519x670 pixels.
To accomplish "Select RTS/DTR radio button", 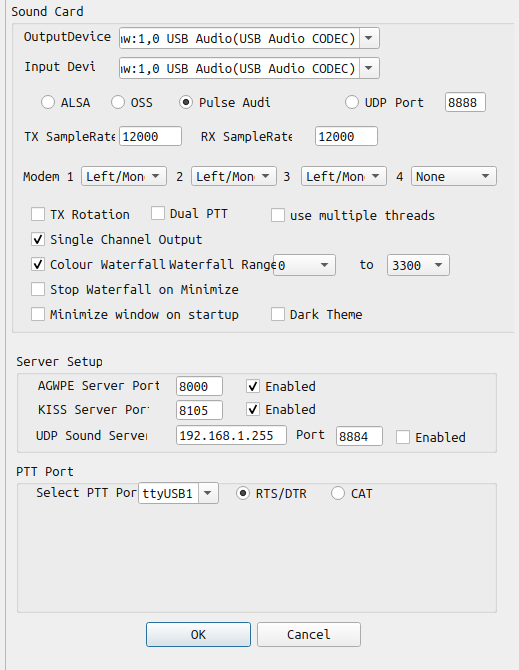I will (x=243, y=494).
